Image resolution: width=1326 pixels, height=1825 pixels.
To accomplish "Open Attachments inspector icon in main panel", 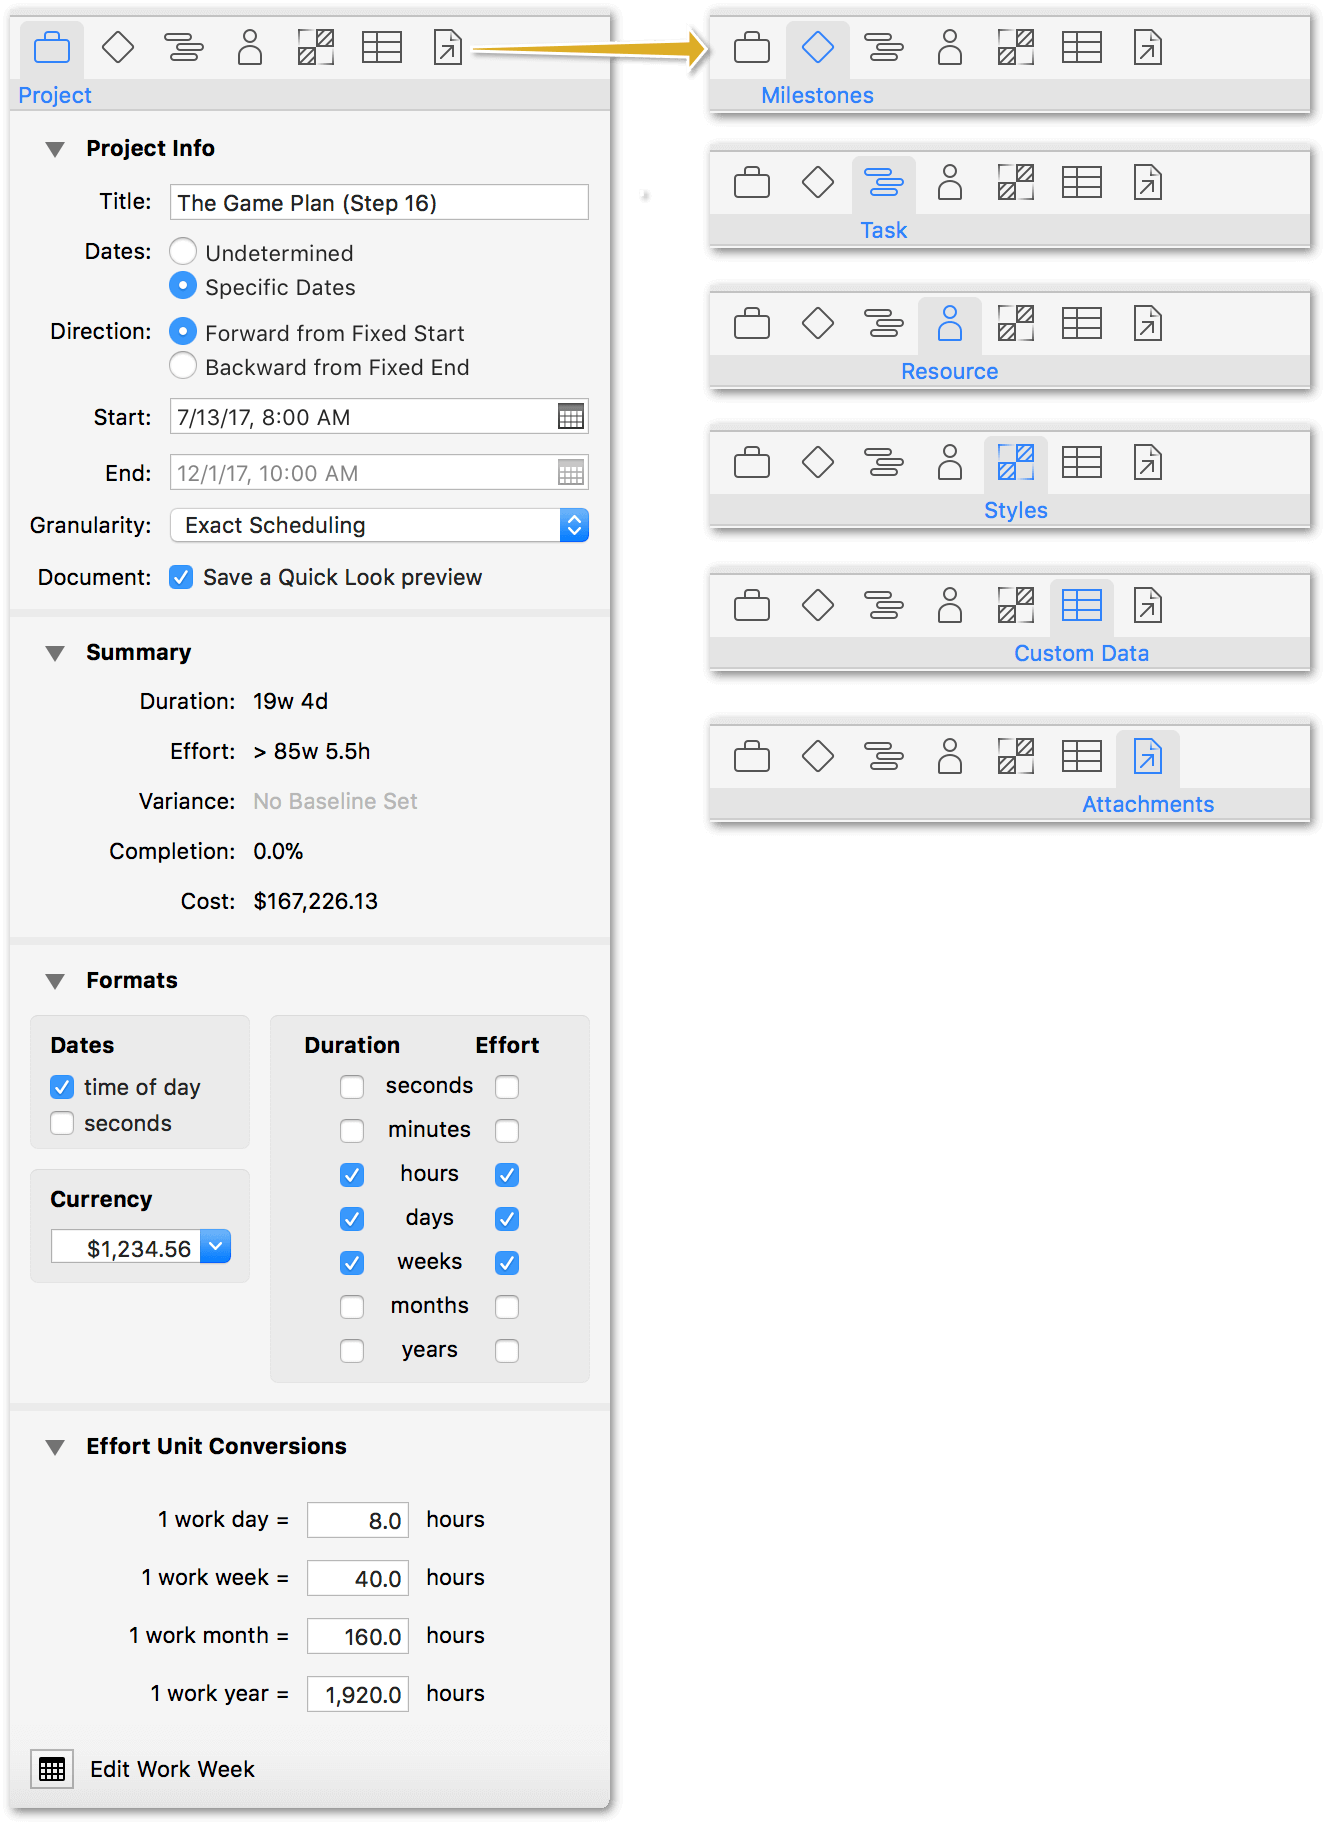I will 448,47.
